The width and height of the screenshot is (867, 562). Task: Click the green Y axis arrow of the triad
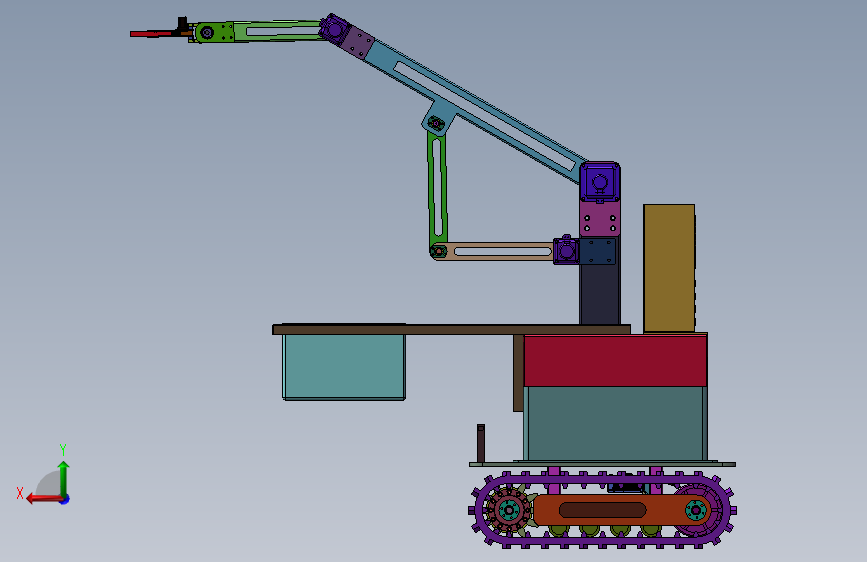(x=64, y=479)
